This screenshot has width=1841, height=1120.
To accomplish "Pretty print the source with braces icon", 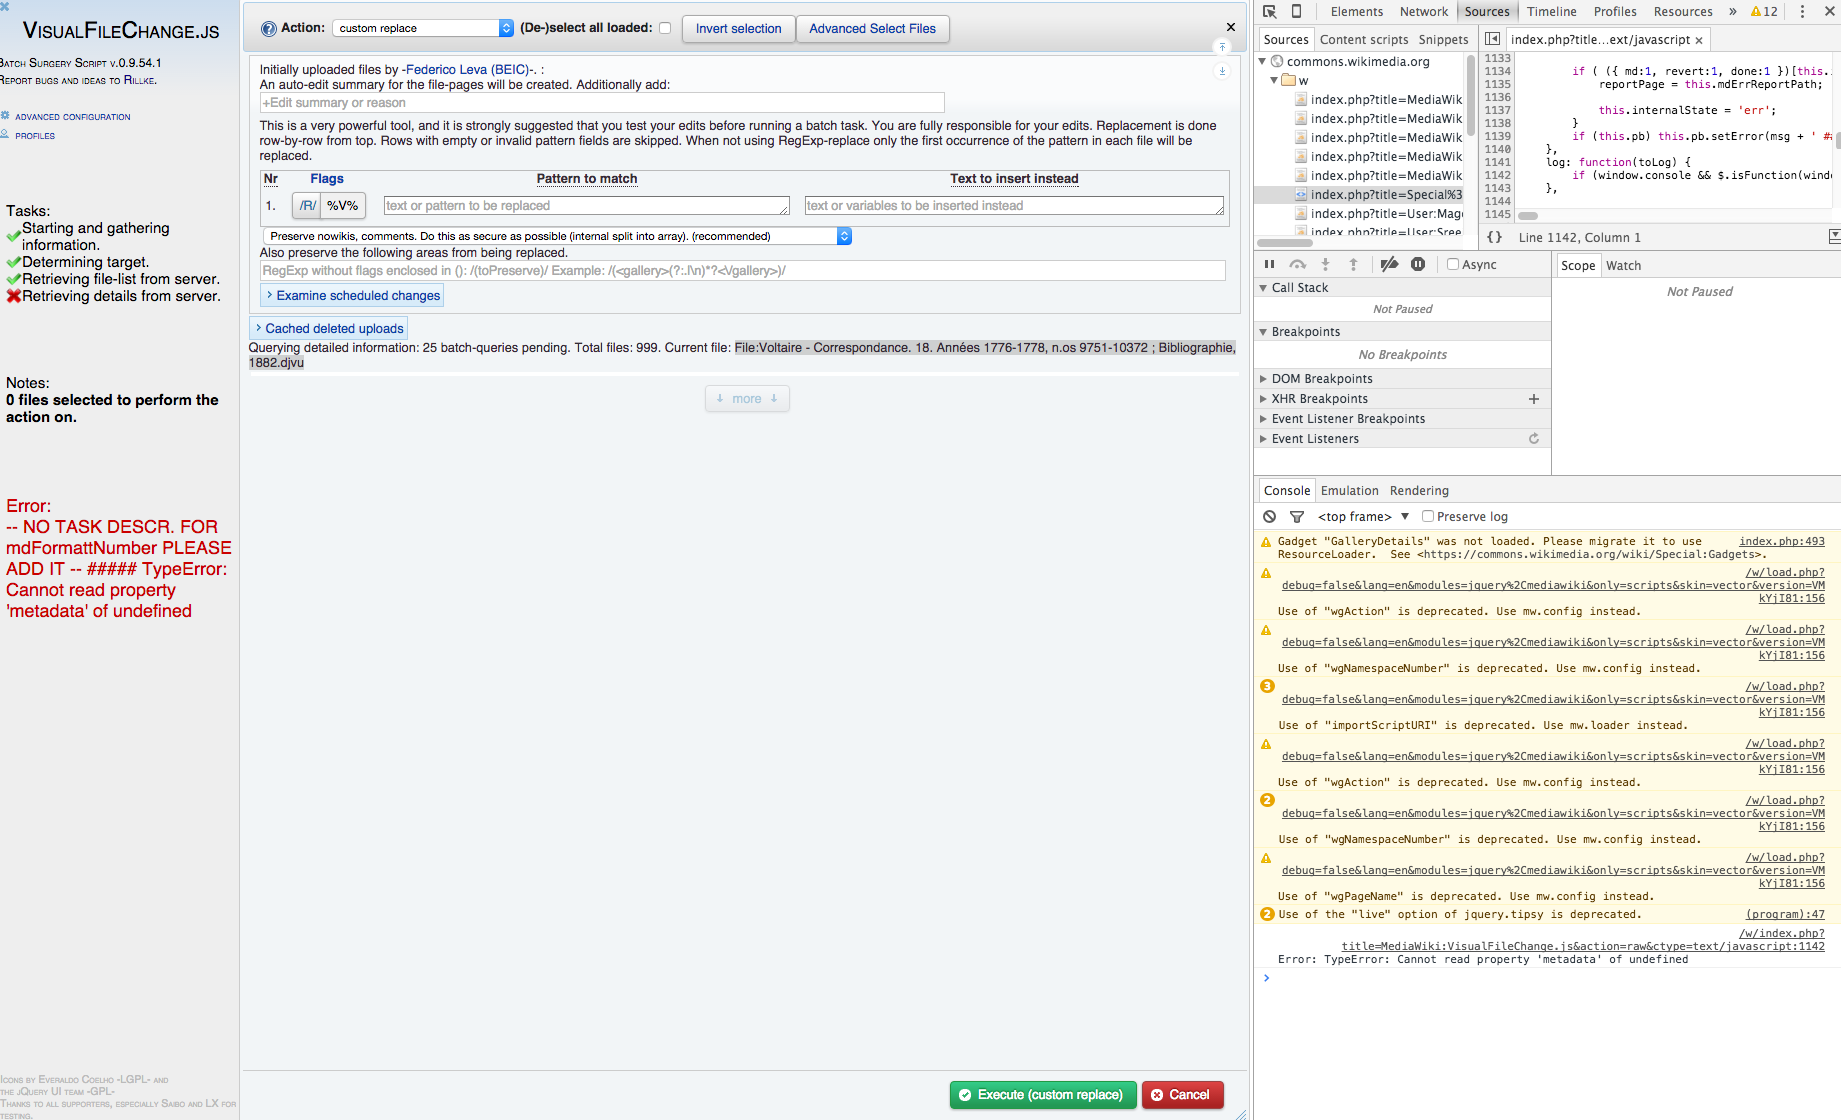I will [1494, 237].
